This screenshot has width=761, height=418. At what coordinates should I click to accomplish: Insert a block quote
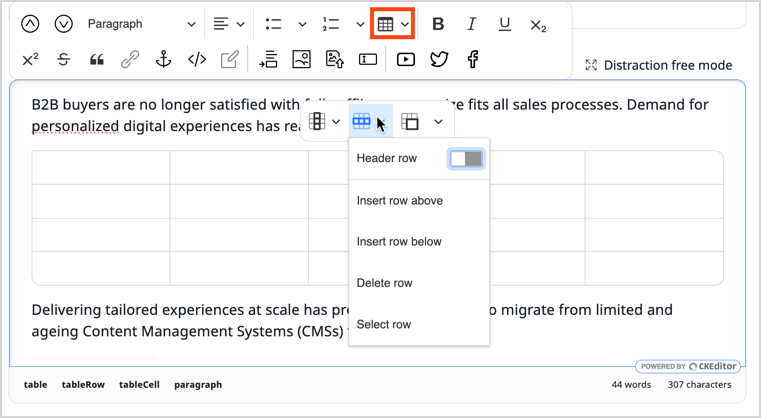point(97,60)
